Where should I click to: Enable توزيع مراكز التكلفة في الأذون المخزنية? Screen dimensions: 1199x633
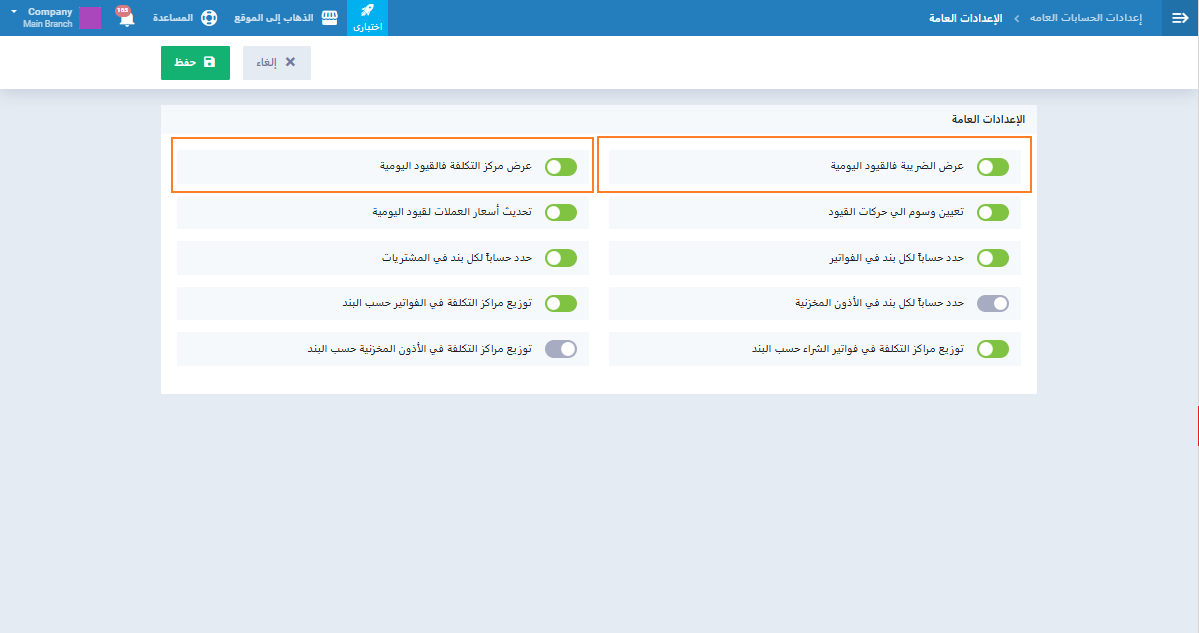[x=560, y=349]
